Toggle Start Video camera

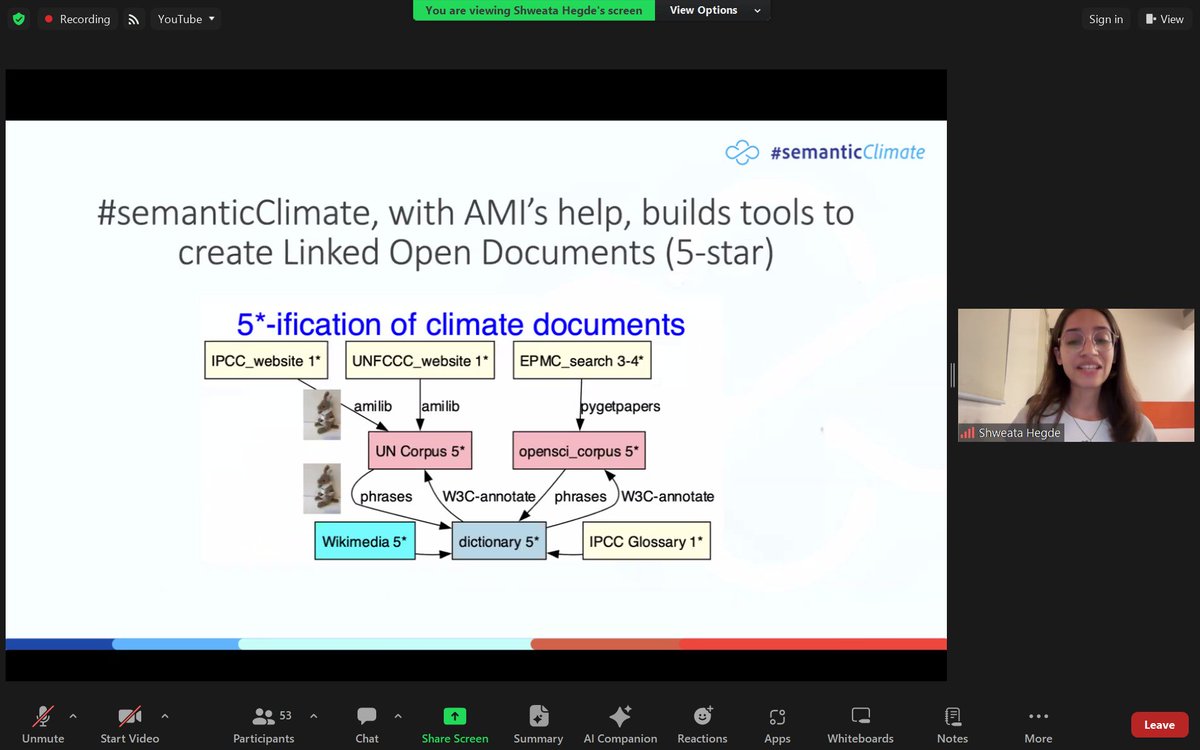(130, 725)
